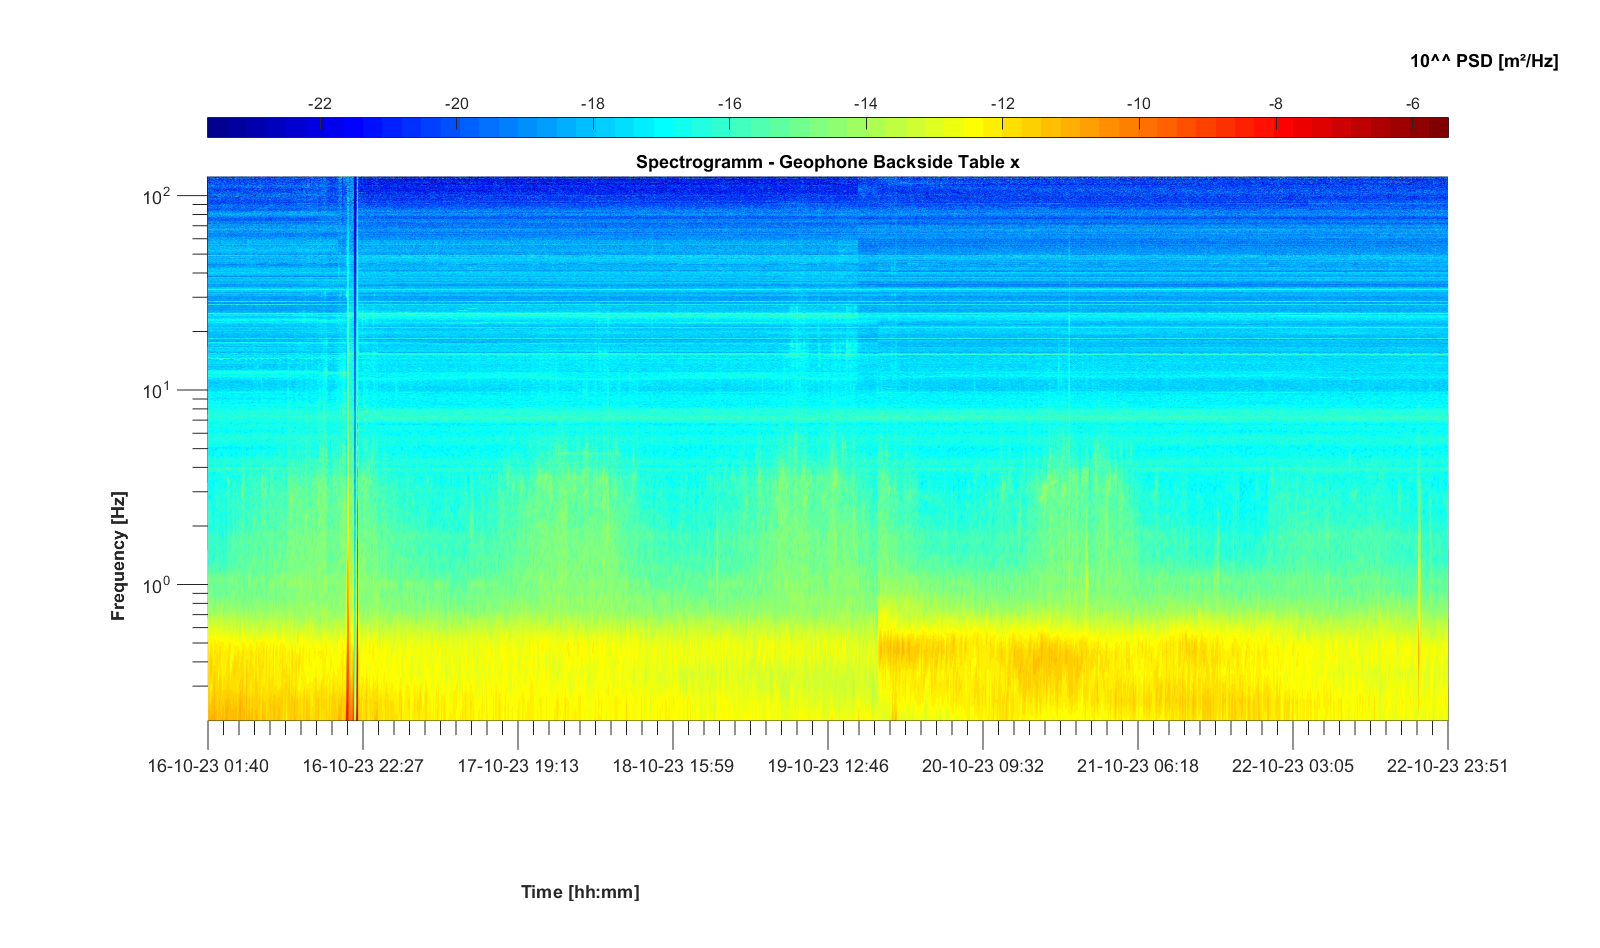
Task: Click the colorbar tick label -6
Action: pyautogui.click(x=1412, y=104)
